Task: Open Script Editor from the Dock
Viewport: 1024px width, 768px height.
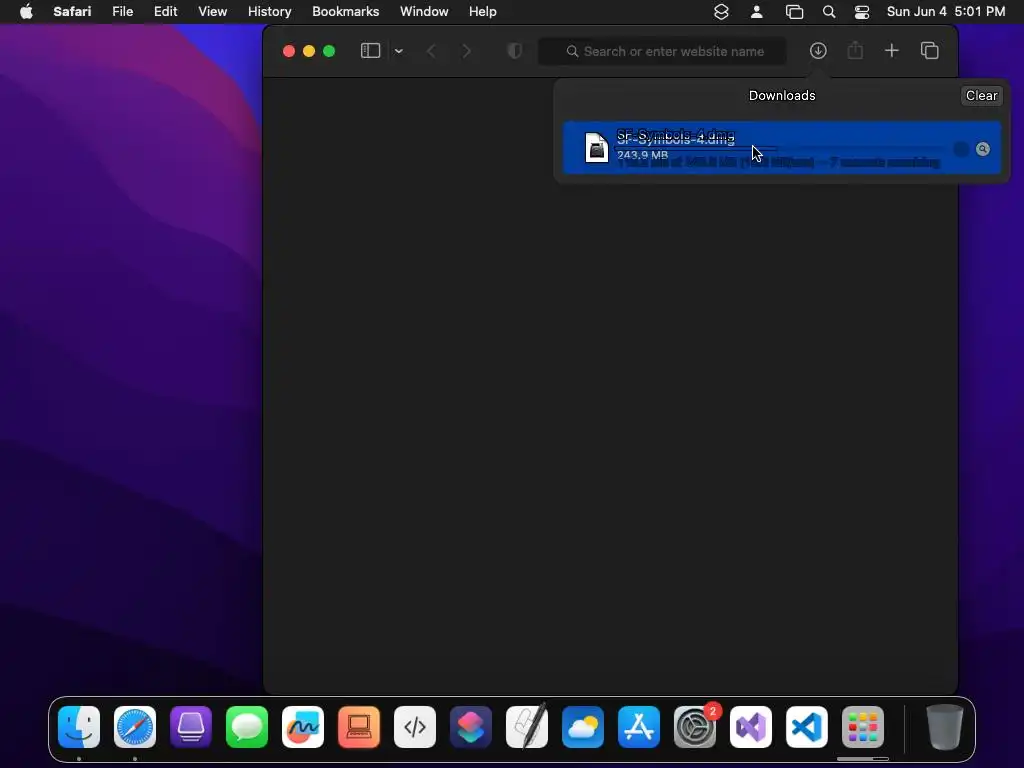Action: (x=527, y=726)
